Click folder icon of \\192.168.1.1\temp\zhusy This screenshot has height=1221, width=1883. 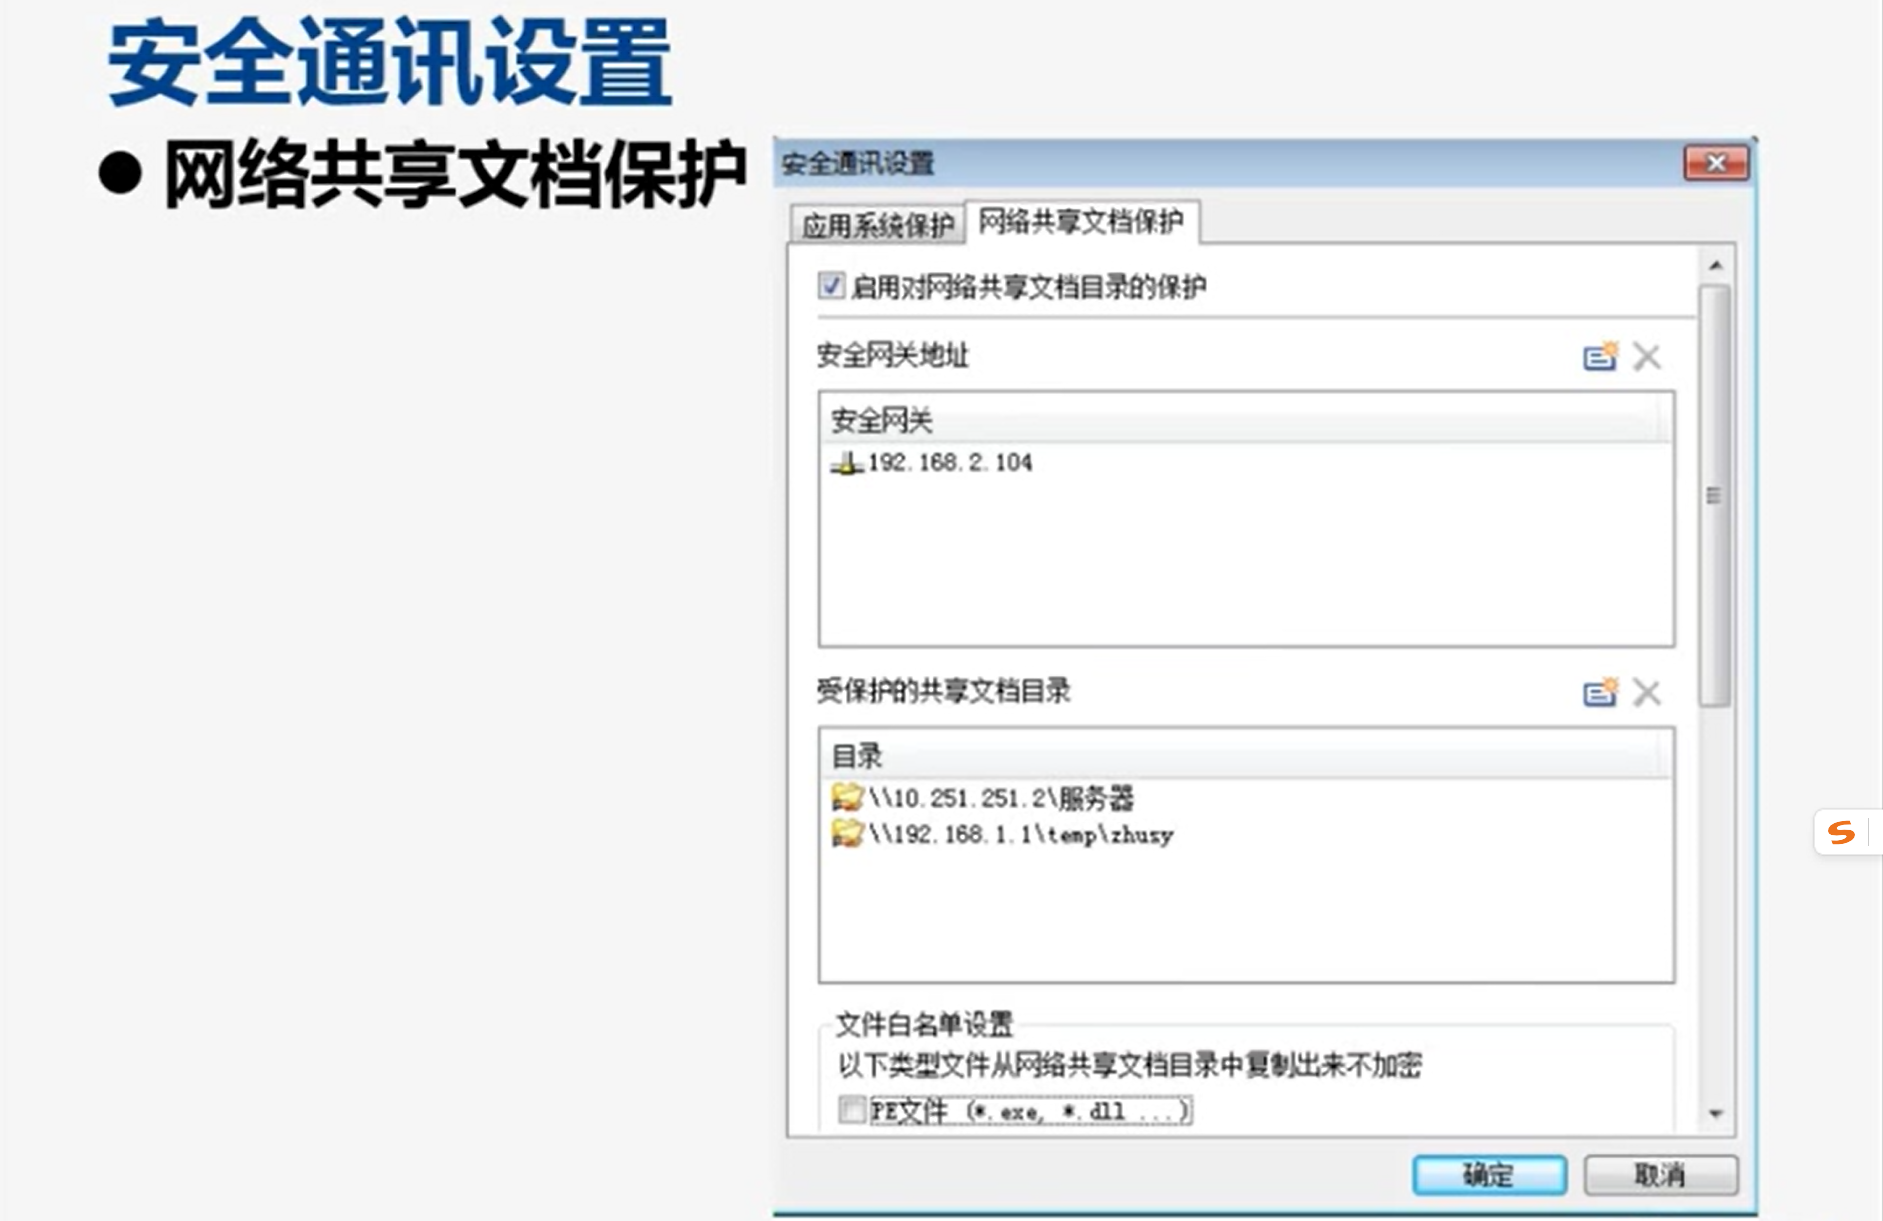click(847, 834)
